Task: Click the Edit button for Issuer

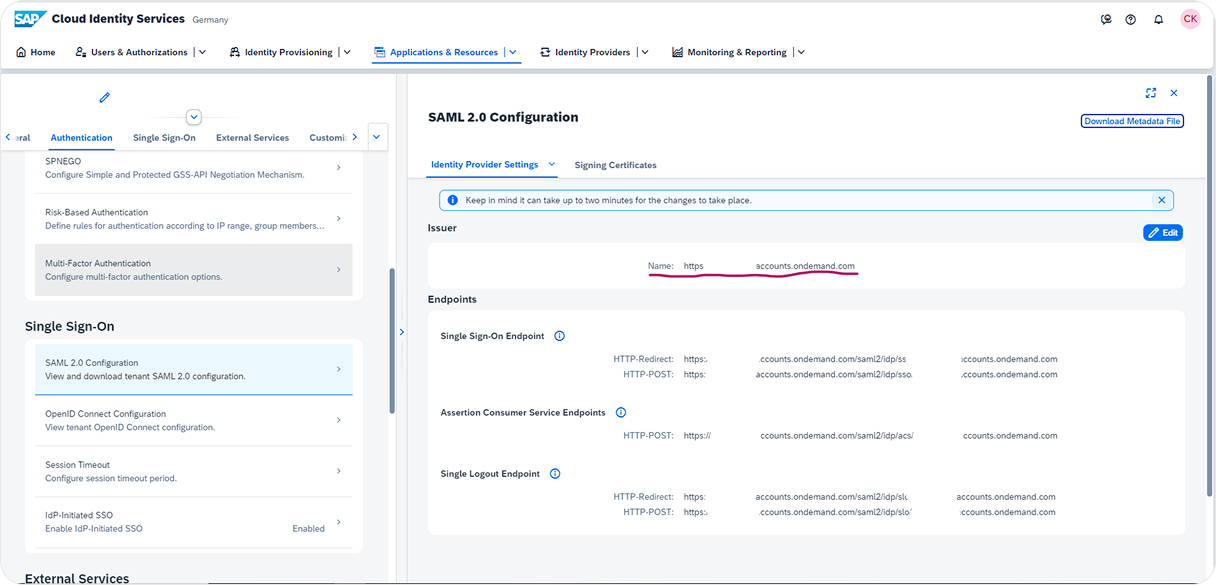Action: pyautogui.click(x=1163, y=232)
